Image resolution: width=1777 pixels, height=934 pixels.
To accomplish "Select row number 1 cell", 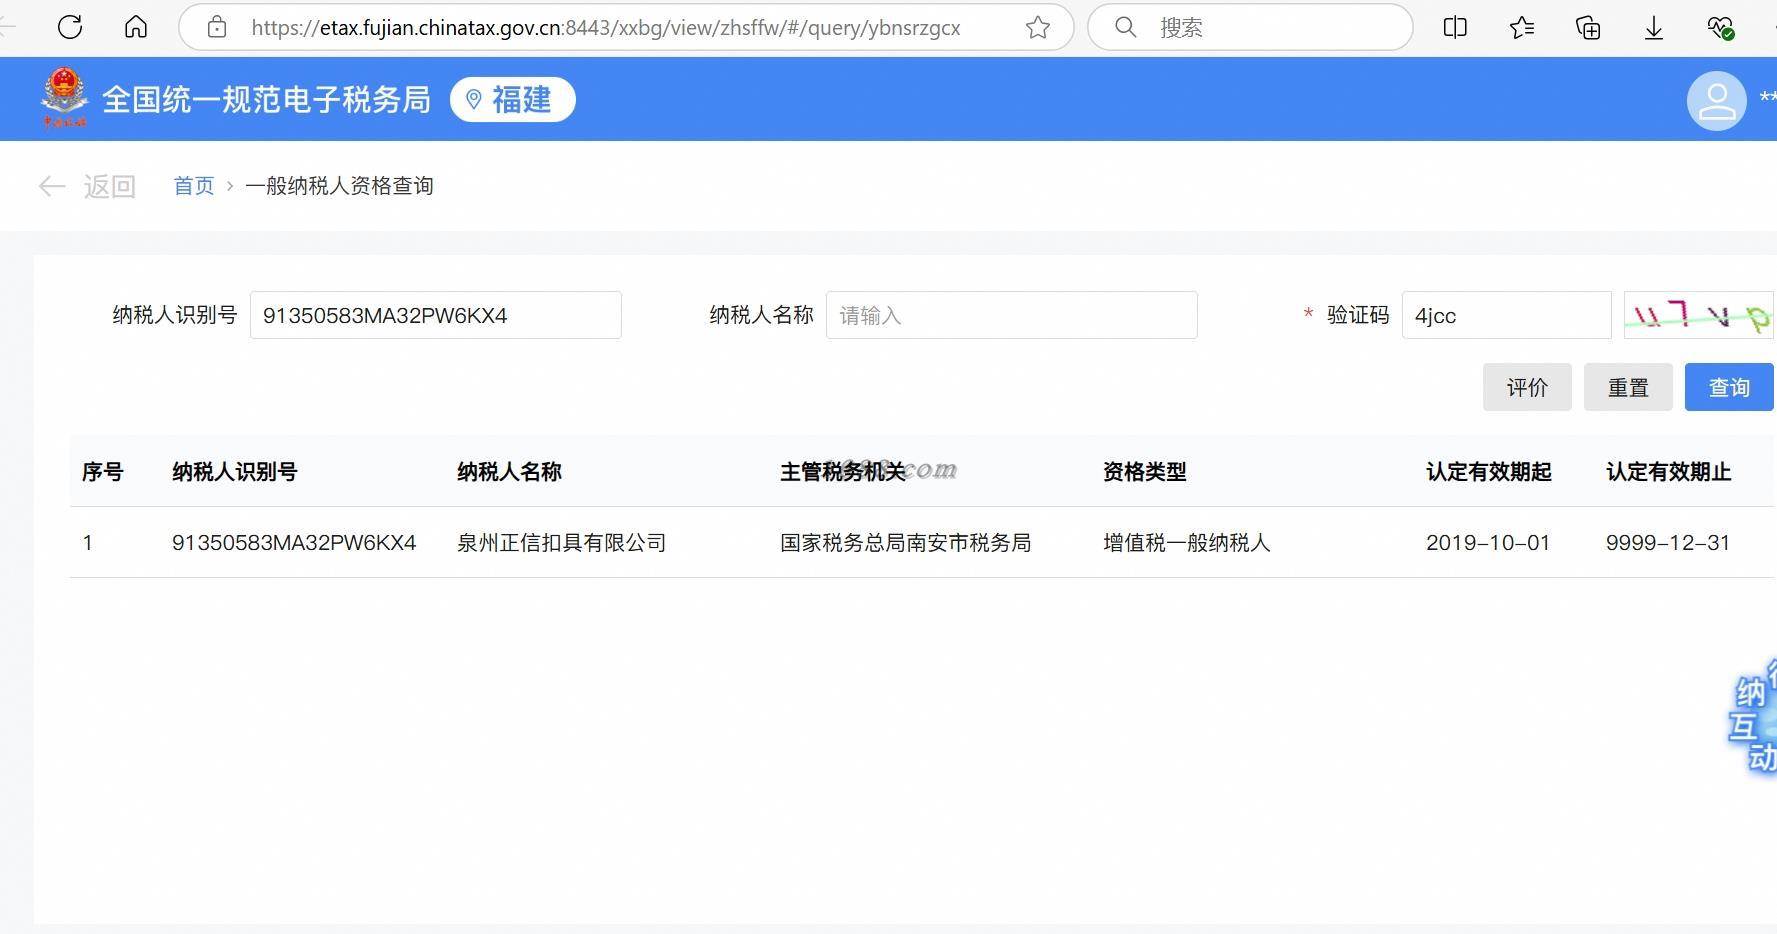I will coord(88,543).
